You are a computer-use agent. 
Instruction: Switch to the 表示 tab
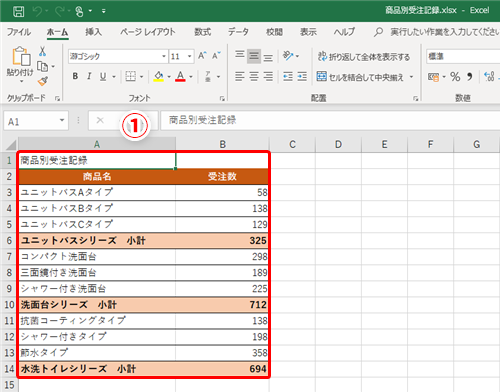(308, 32)
